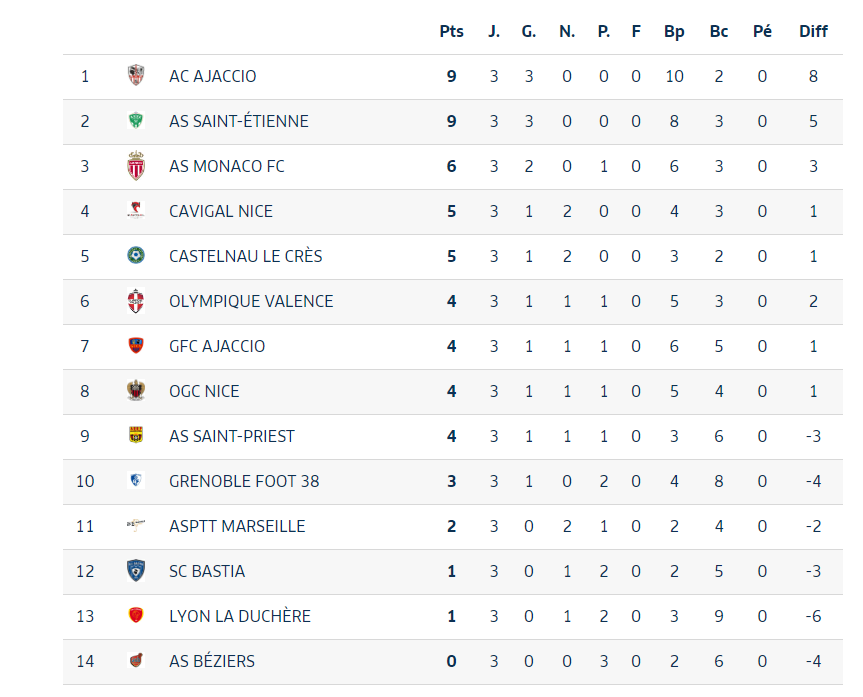The width and height of the screenshot is (863, 697).
Task: Click the Pts column header
Action: [x=452, y=31]
